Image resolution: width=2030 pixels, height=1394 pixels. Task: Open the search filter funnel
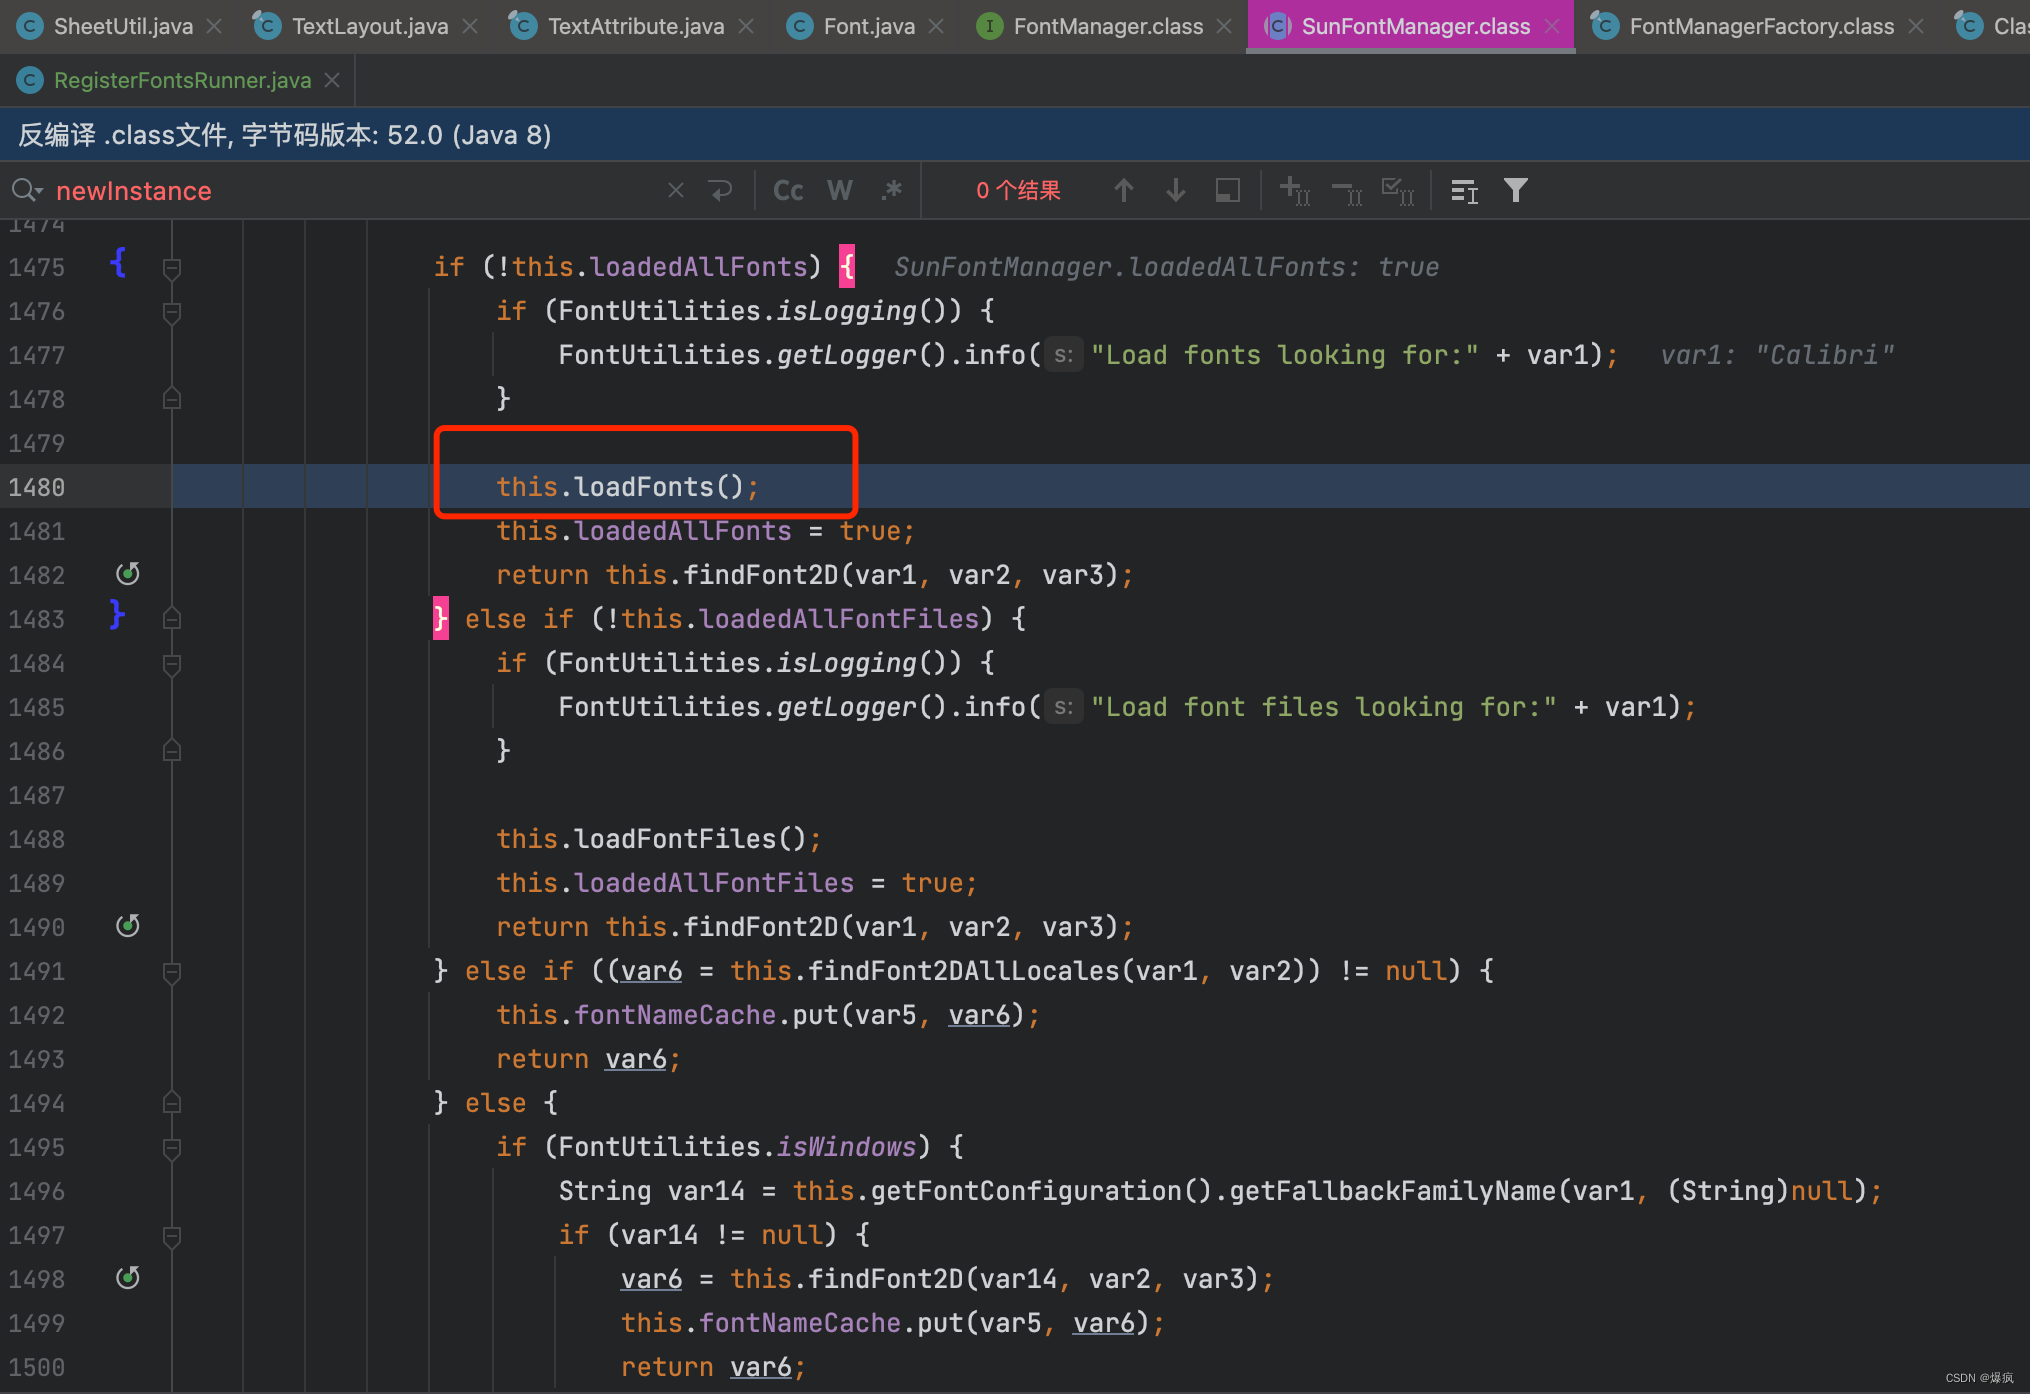coord(1516,191)
